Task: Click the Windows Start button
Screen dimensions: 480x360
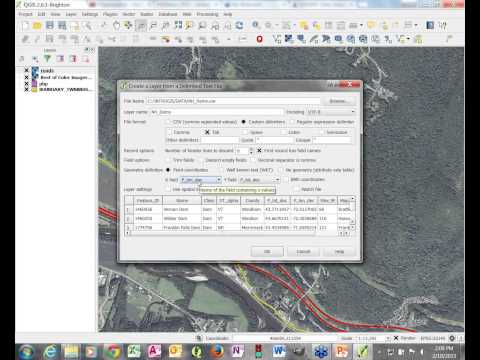Action: tap(26, 352)
